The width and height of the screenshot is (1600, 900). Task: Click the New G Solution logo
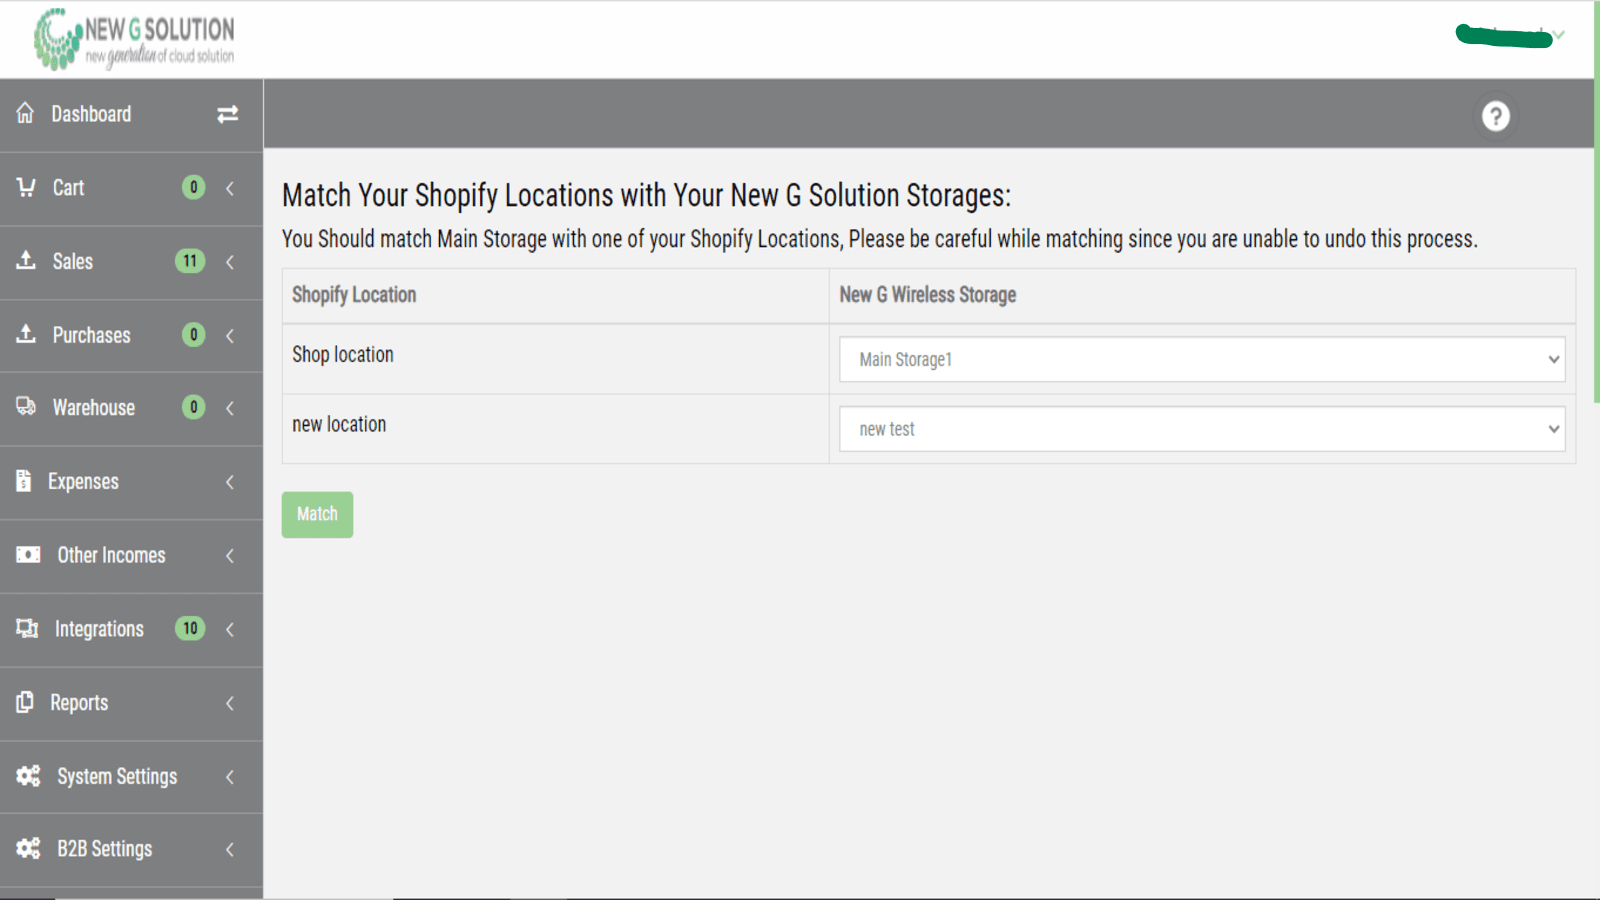[135, 40]
